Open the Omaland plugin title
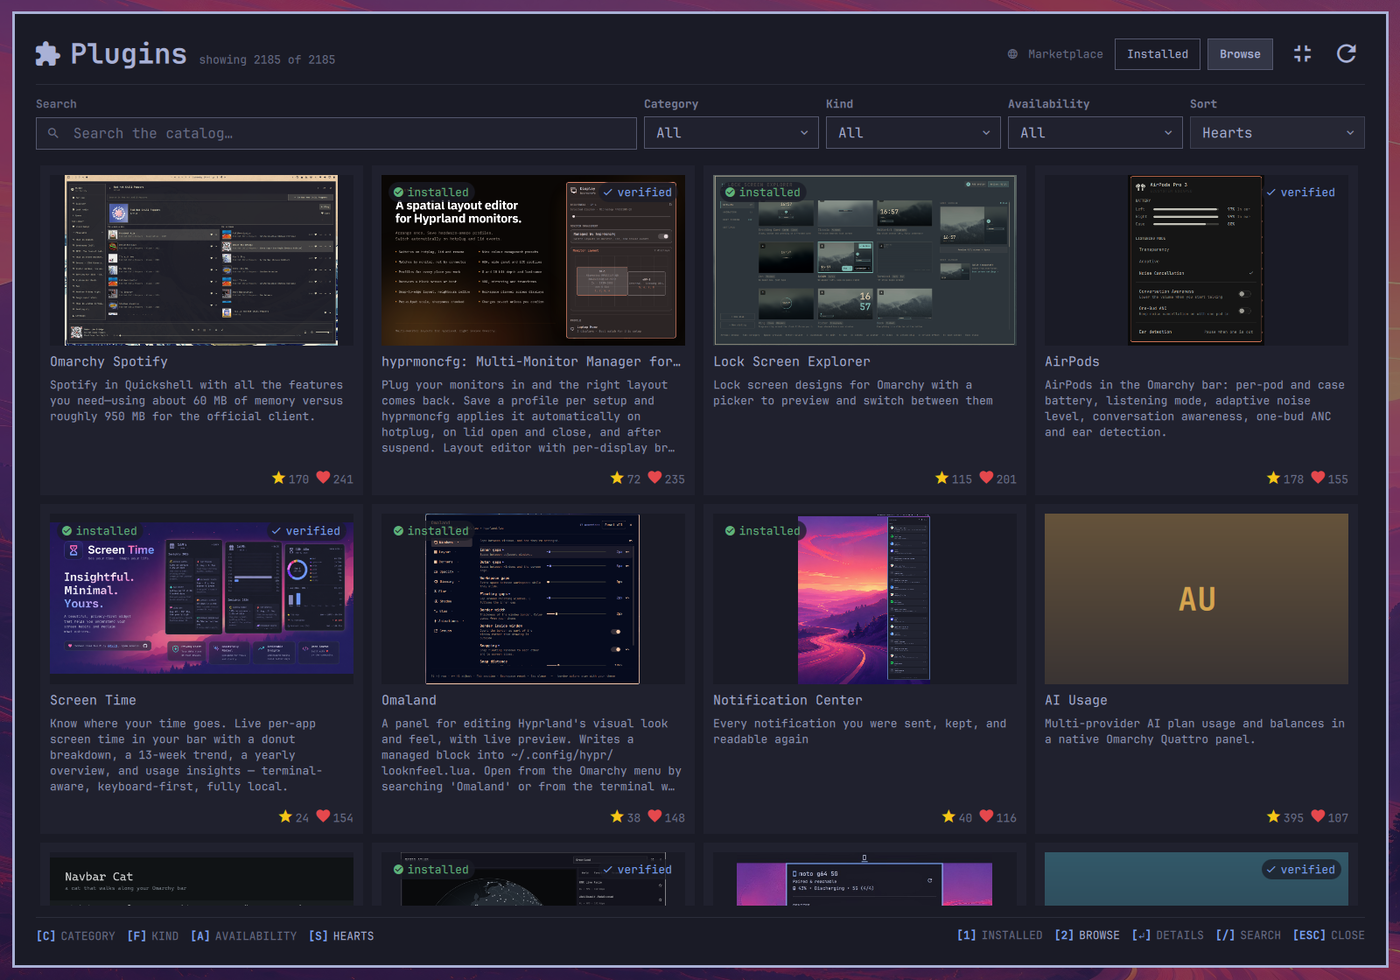 [x=409, y=701]
